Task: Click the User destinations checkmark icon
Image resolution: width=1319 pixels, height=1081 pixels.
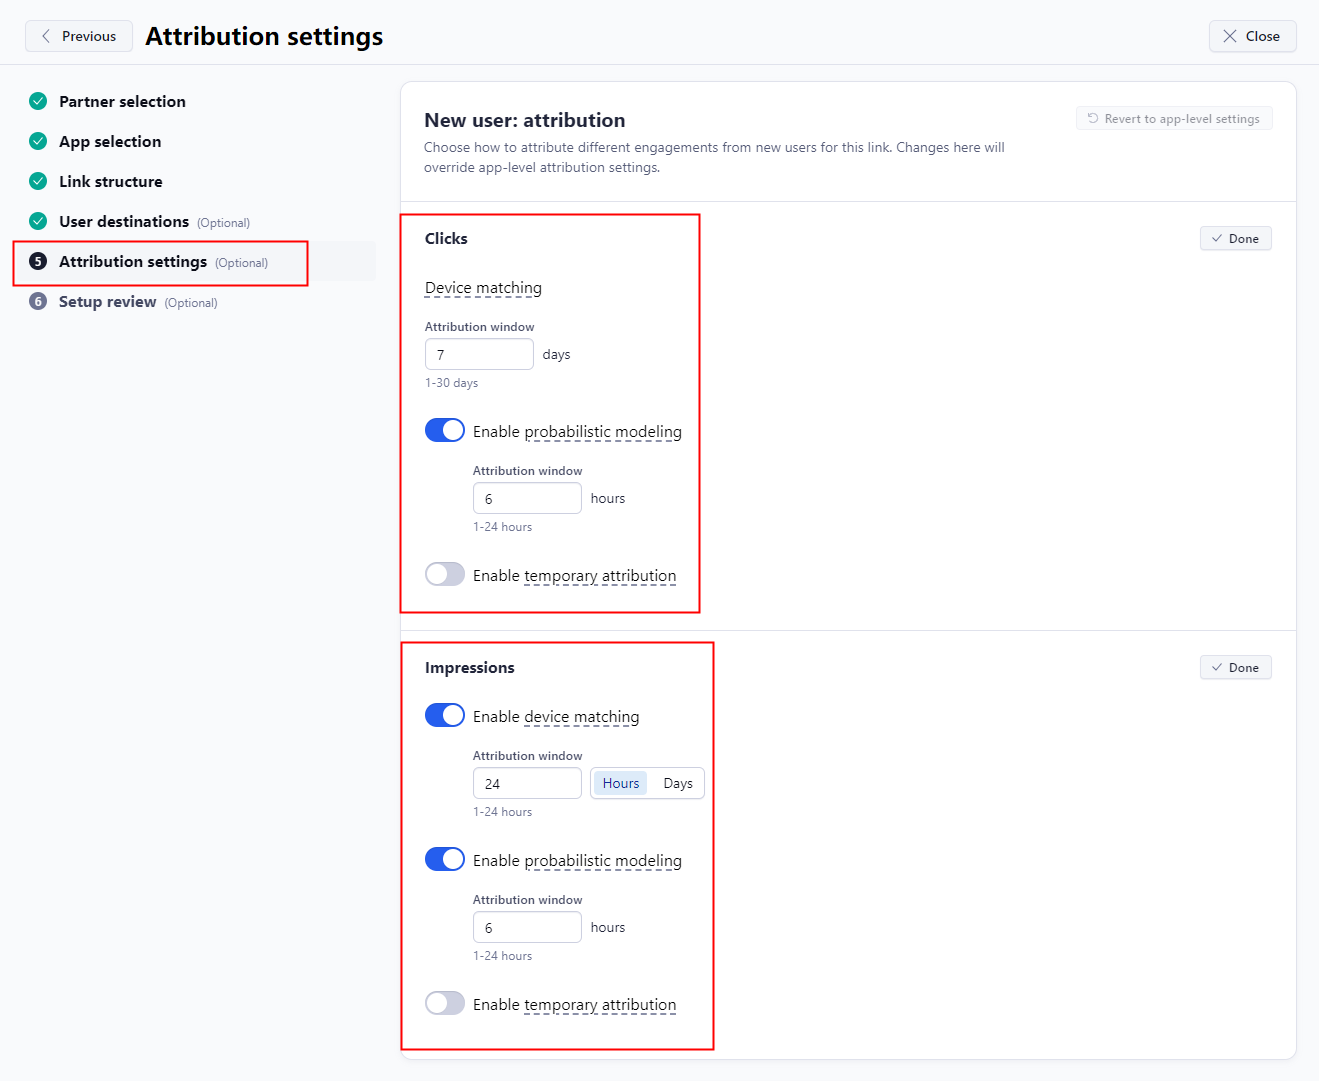Action: (x=37, y=221)
